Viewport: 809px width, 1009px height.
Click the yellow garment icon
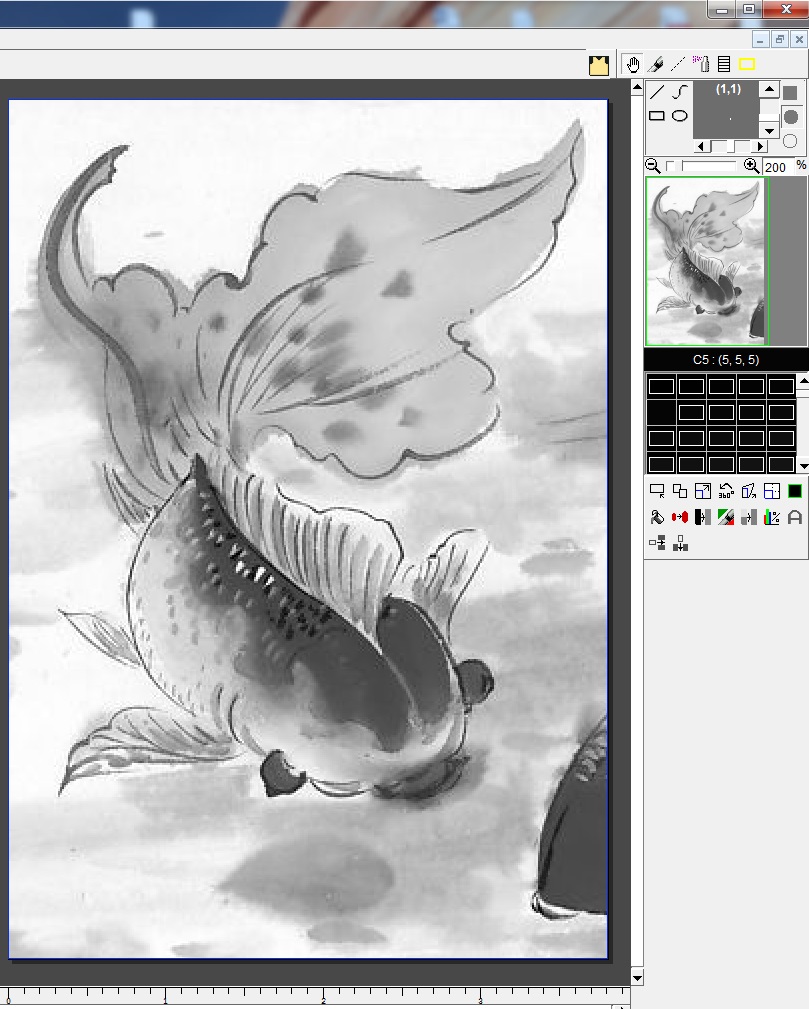[x=598, y=65]
